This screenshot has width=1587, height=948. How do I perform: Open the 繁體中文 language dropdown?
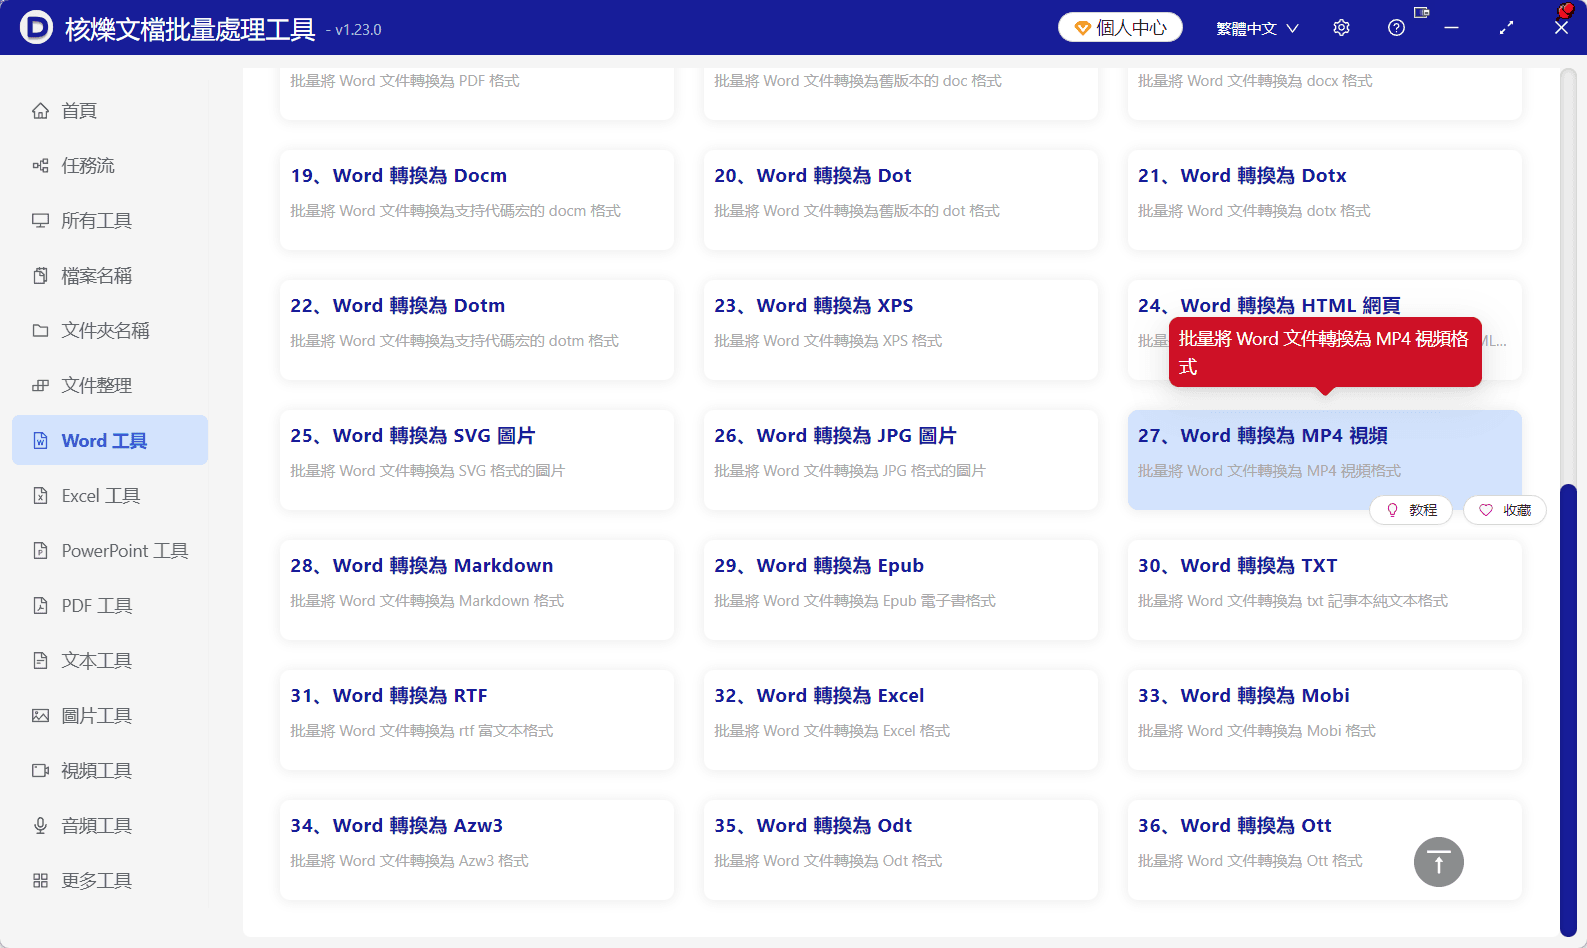(x=1257, y=28)
